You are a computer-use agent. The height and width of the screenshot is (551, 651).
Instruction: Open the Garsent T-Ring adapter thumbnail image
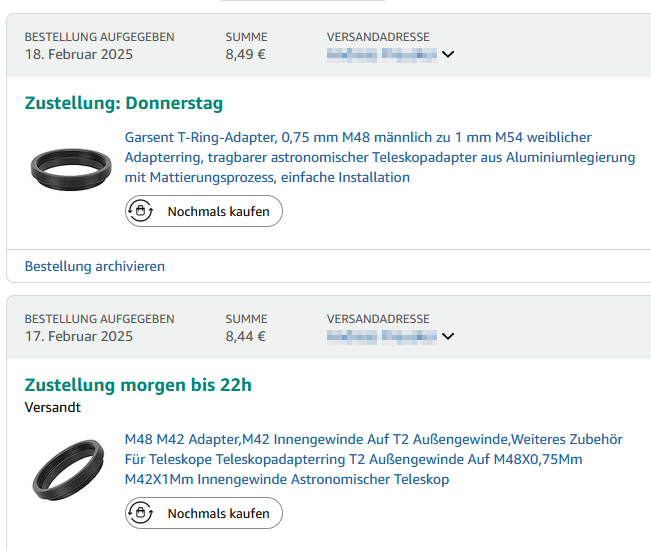coord(71,169)
